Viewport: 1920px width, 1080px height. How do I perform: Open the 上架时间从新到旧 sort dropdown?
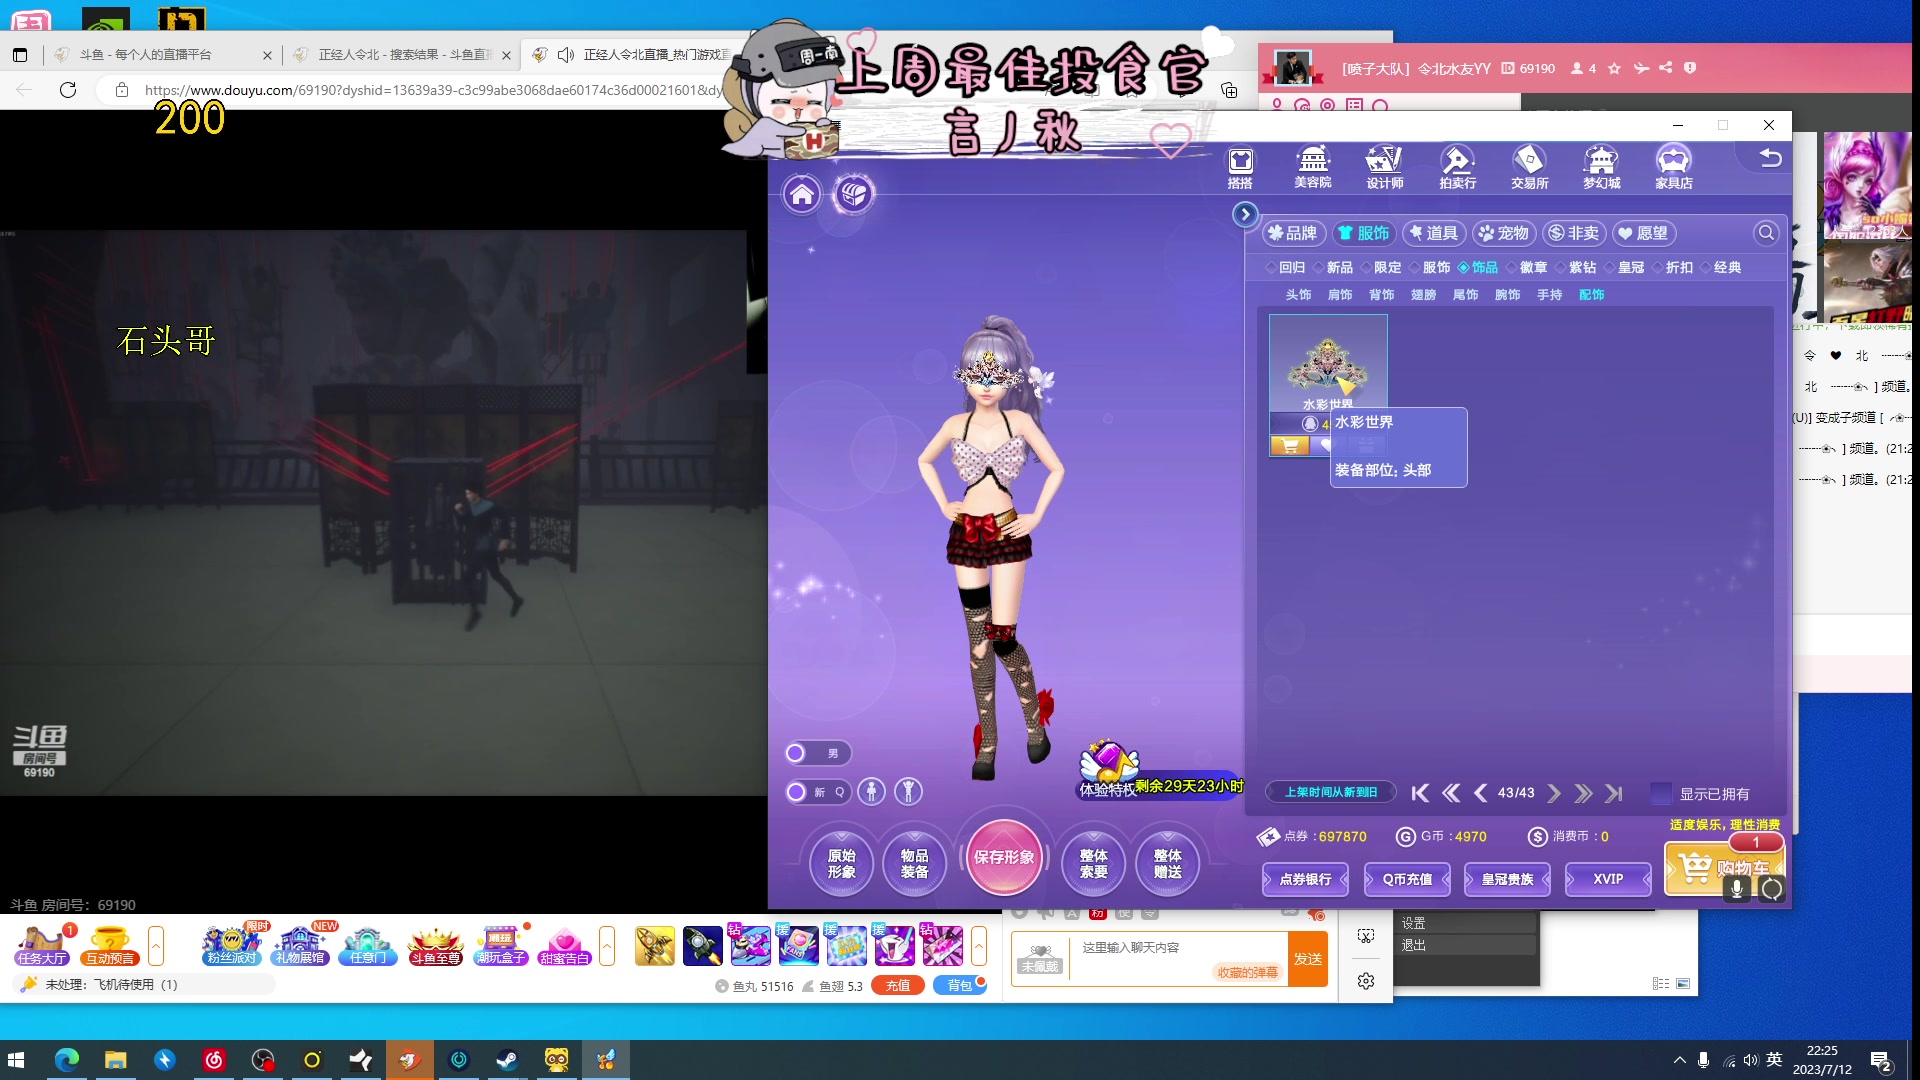[1331, 792]
